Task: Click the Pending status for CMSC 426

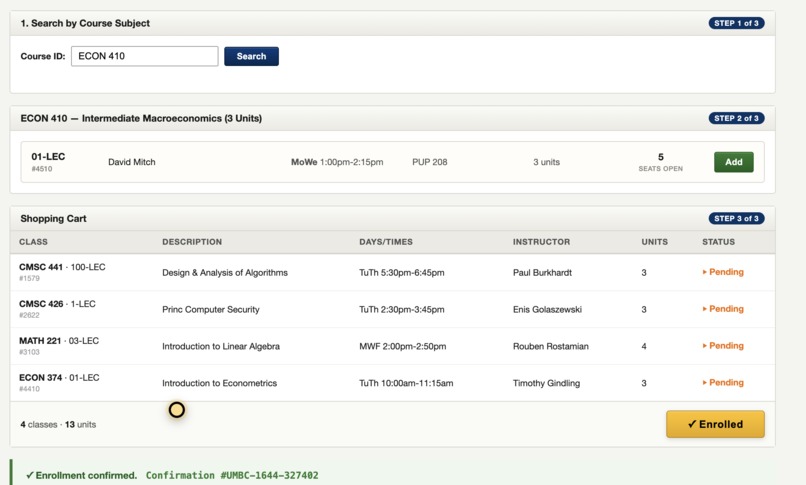Action: (723, 309)
